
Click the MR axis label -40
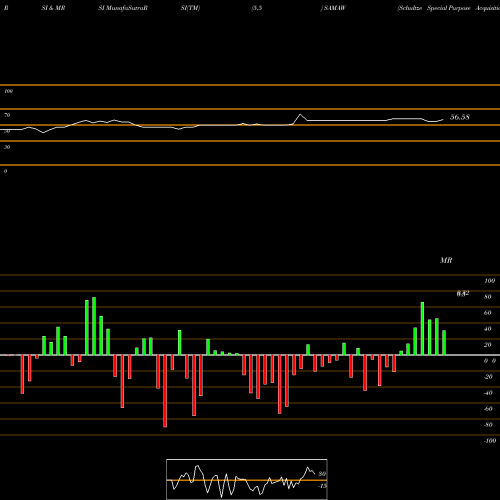click(x=488, y=393)
